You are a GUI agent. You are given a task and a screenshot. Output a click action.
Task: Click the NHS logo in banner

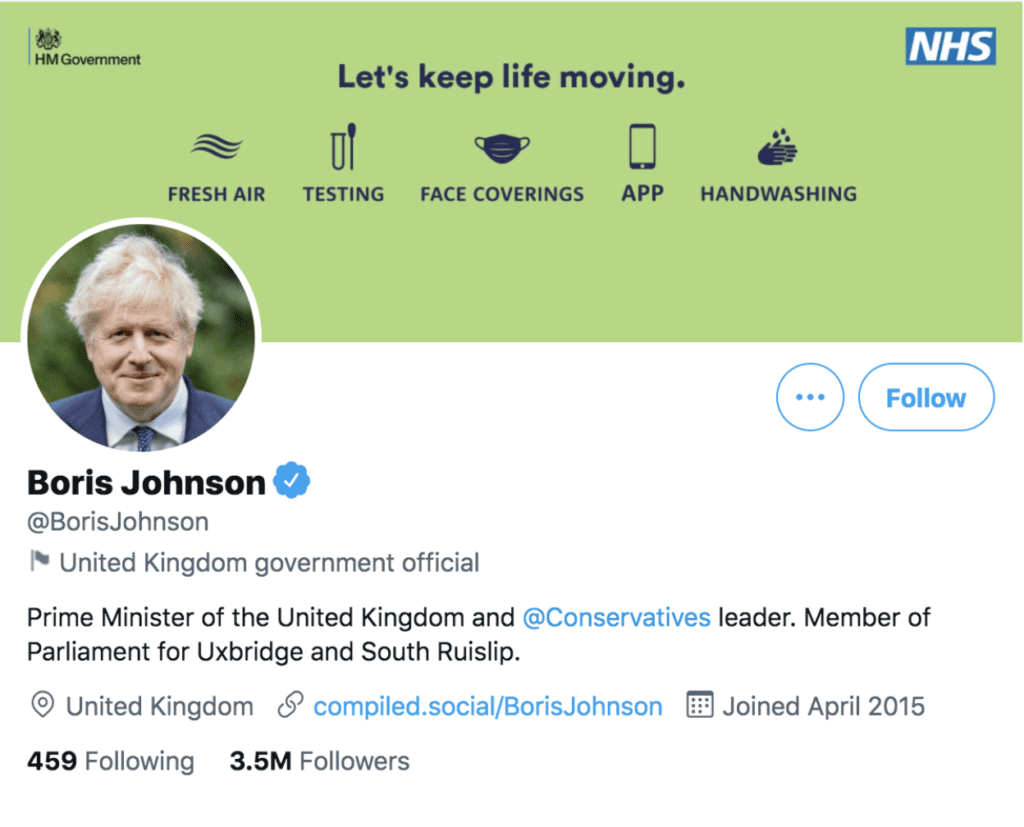pyautogui.click(x=950, y=46)
